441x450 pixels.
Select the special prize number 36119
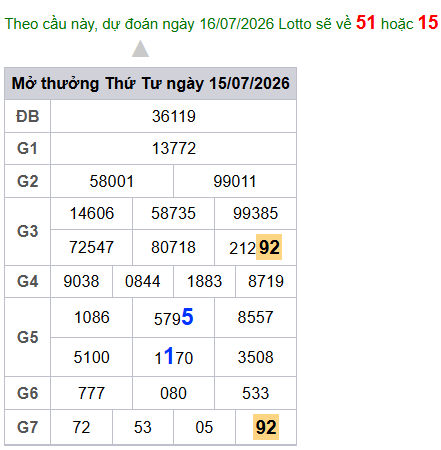pyautogui.click(x=174, y=116)
